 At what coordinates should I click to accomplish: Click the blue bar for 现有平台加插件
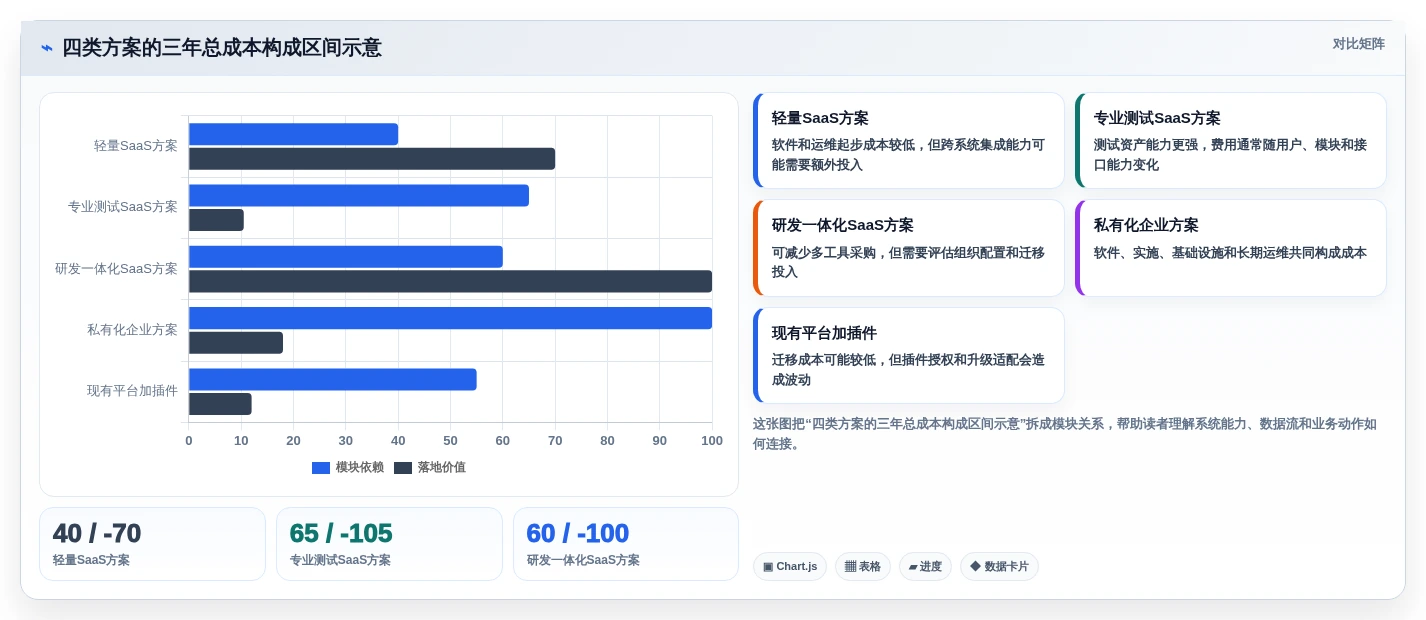(333, 380)
